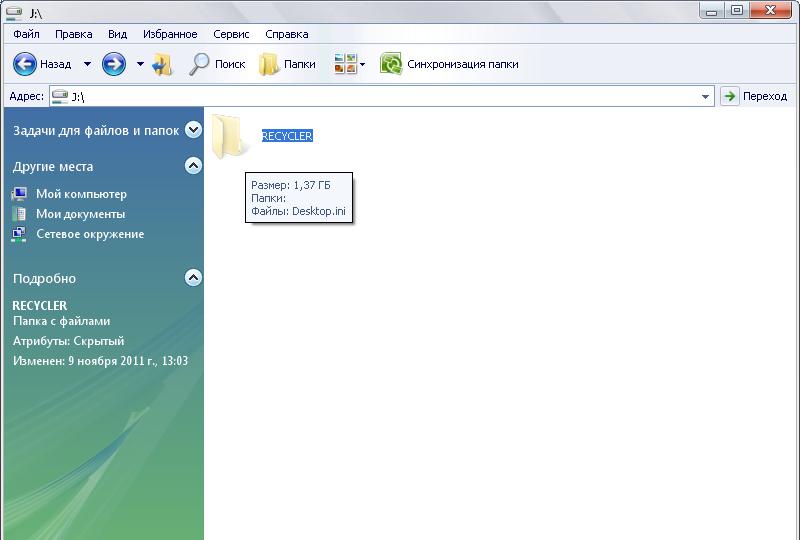Click the Переход go button
The image size is (800, 540).
click(x=755, y=96)
